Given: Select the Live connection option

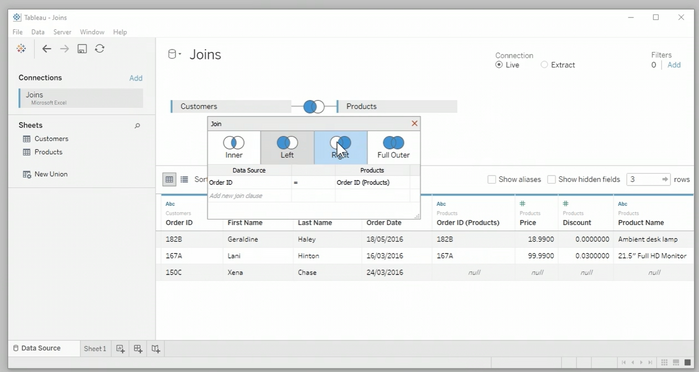Looking at the screenshot, I should tap(499, 65).
